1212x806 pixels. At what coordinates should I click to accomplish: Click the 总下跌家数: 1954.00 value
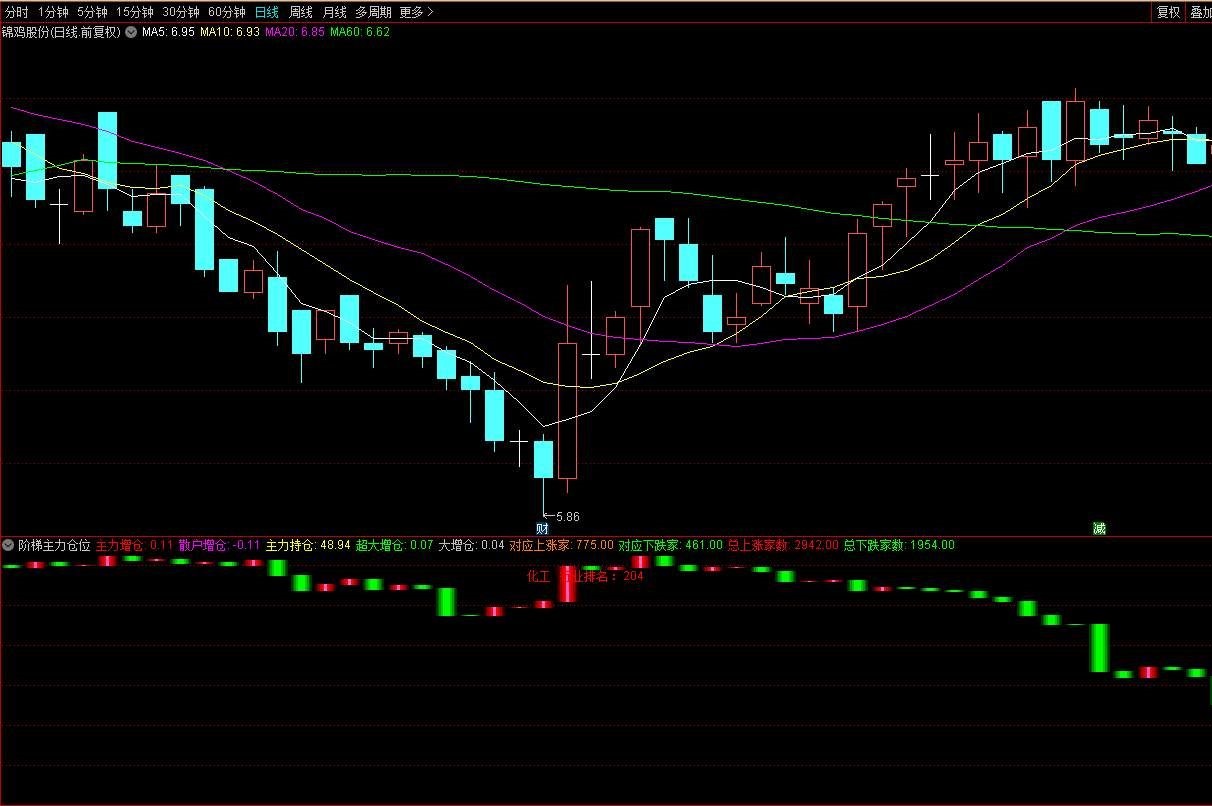[899, 545]
